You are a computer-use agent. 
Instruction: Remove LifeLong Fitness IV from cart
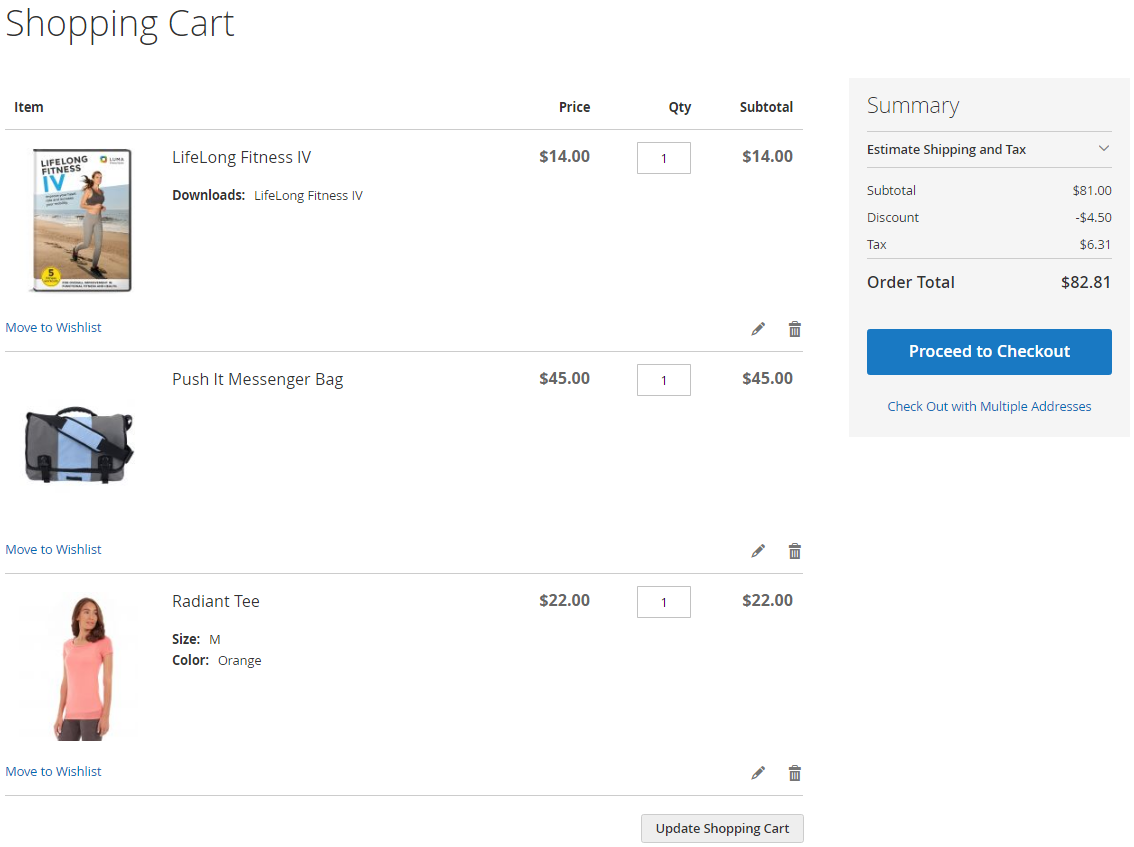(x=795, y=329)
